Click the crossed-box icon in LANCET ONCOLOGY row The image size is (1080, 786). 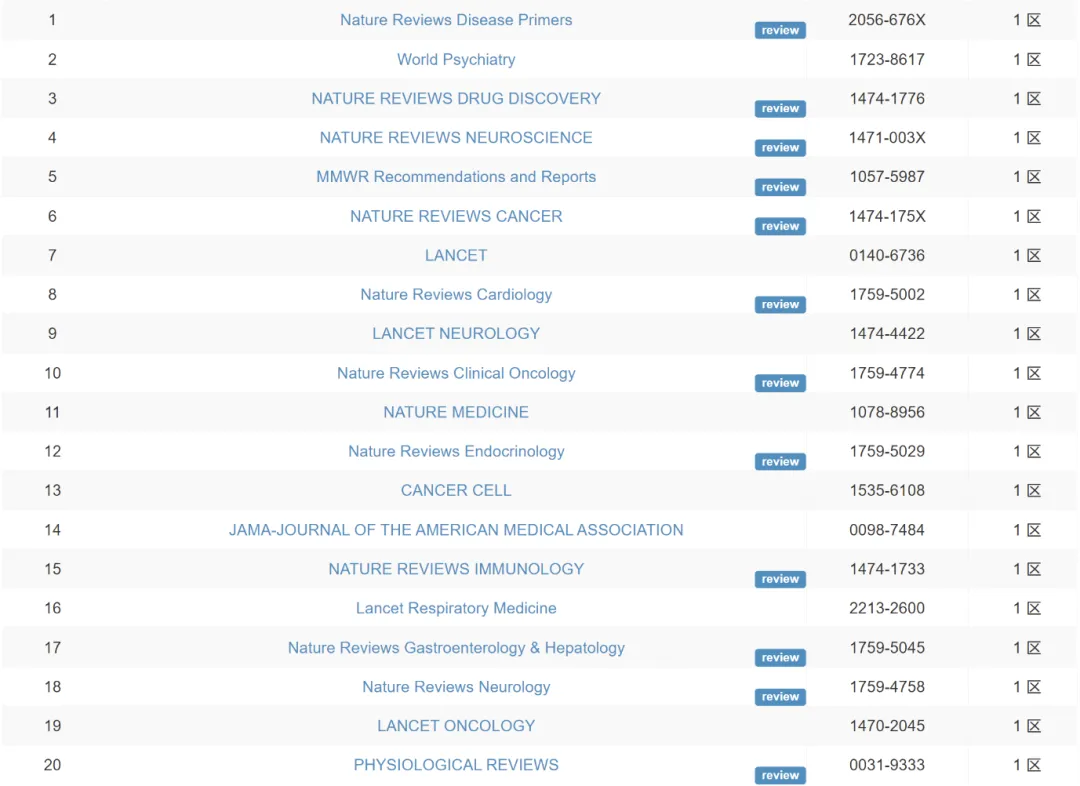click(1034, 726)
